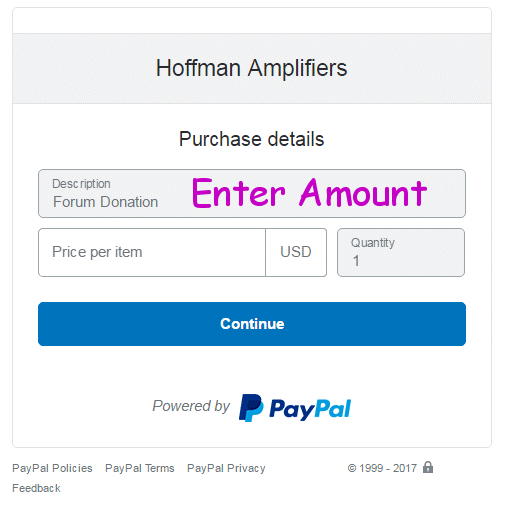Click the quantity value 1
The image size is (509, 508).
356,261
